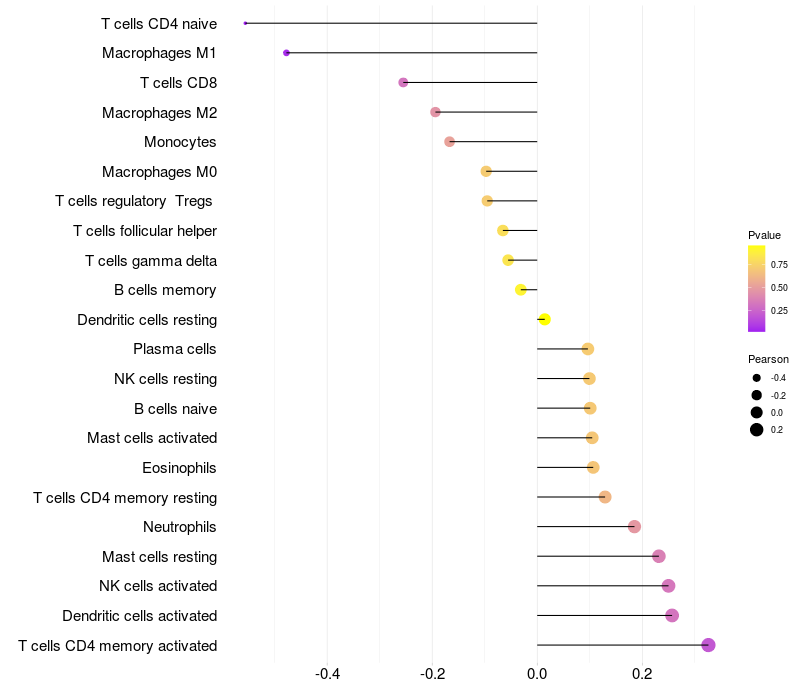This screenshot has height=700, width=800.
Task: Click the Pvalue legend title
Action: (x=764, y=235)
